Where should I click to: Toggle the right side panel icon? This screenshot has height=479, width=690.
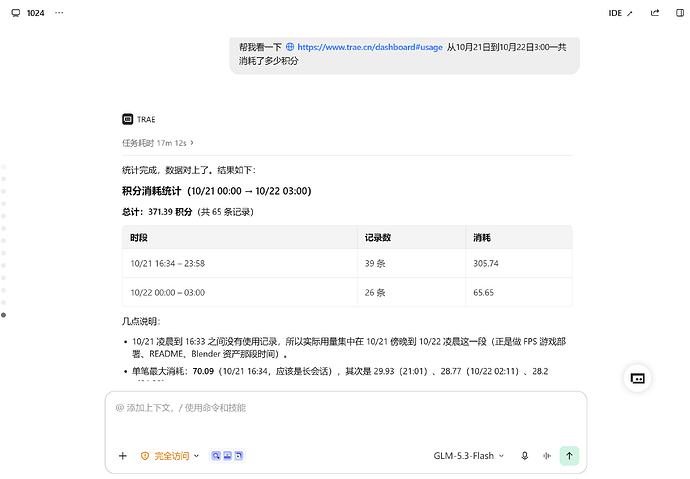pyautogui.click(x=680, y=13)
